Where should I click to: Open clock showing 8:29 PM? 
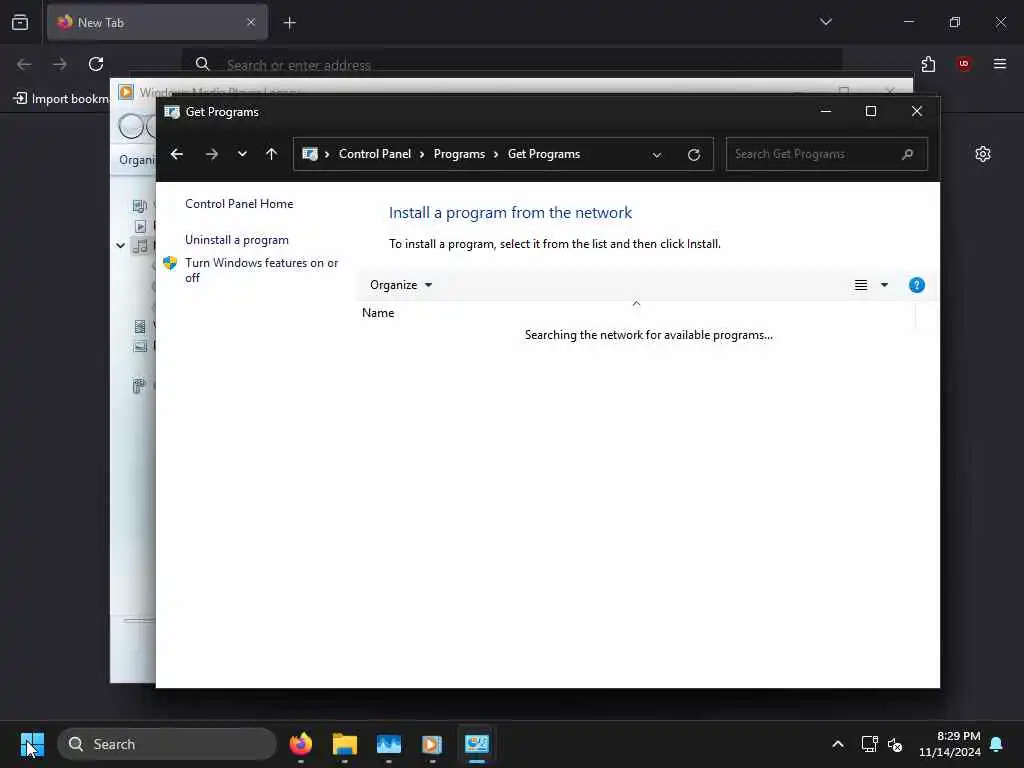pyautogui.click(x=950, y=744)
